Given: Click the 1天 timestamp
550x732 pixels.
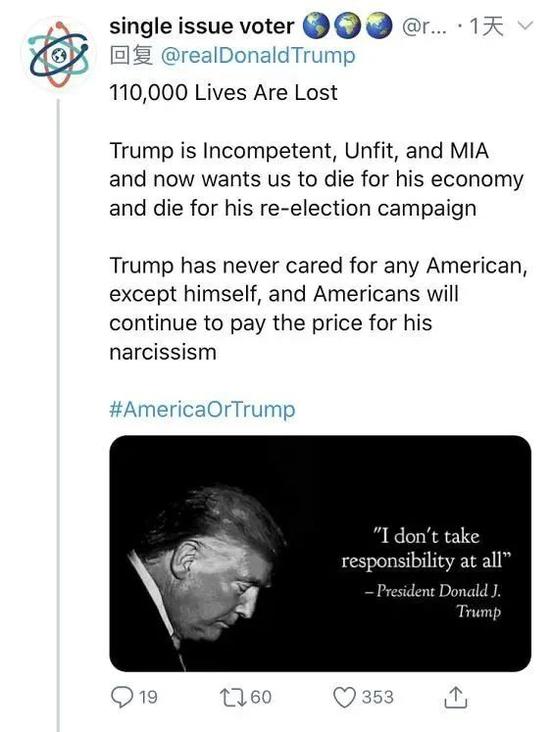Looking at the screenshot, I should click(x=486, y=27).
